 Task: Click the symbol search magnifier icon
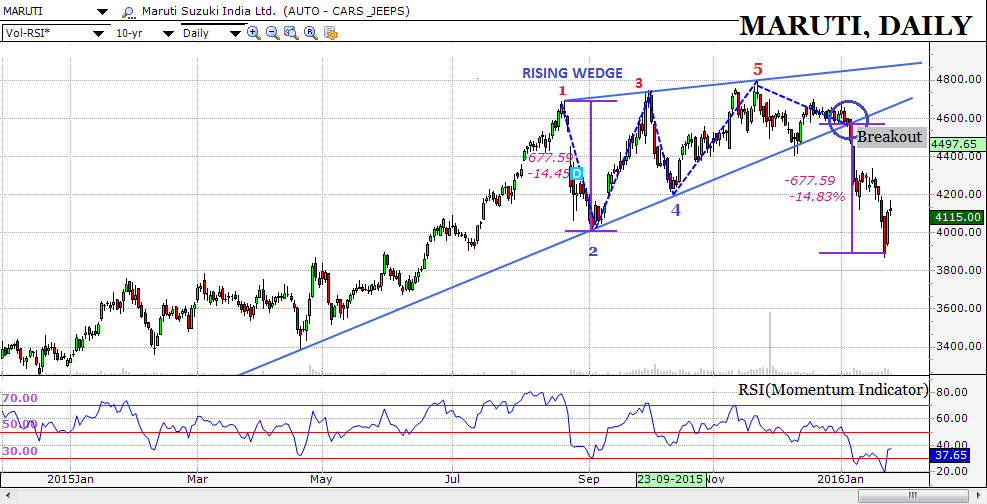pos(128,12)
